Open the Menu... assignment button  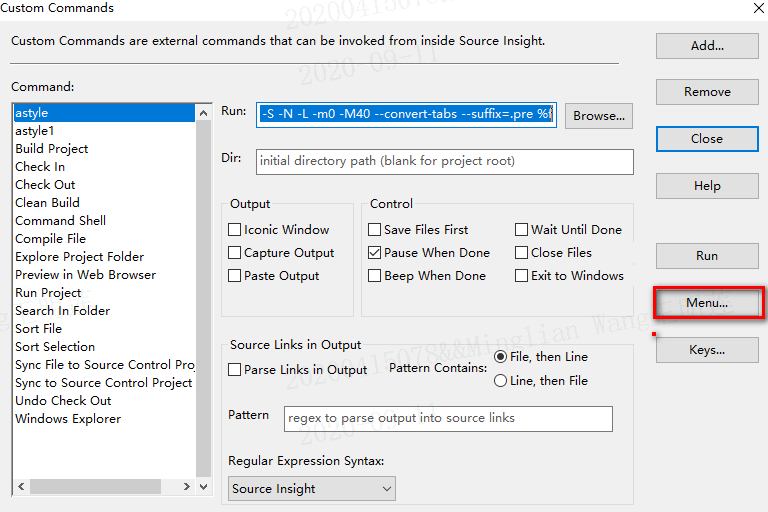pyautogui.click(x=707, y=303)
